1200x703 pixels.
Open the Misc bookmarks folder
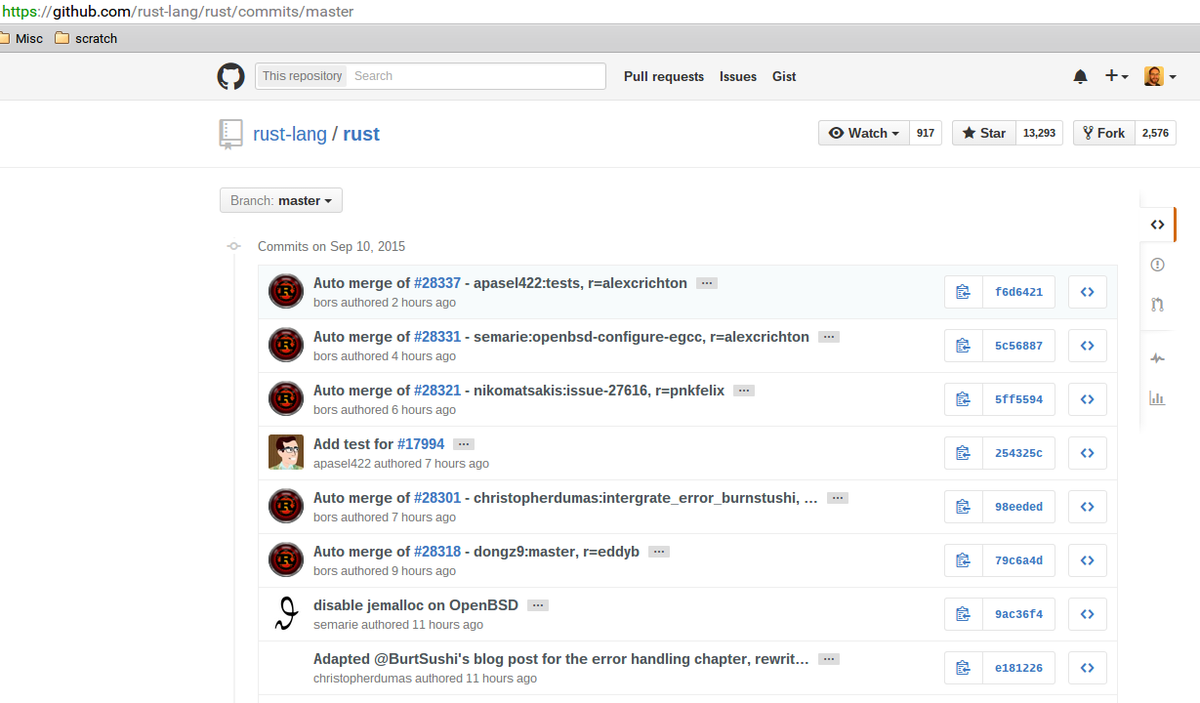(x=22, y=38)
